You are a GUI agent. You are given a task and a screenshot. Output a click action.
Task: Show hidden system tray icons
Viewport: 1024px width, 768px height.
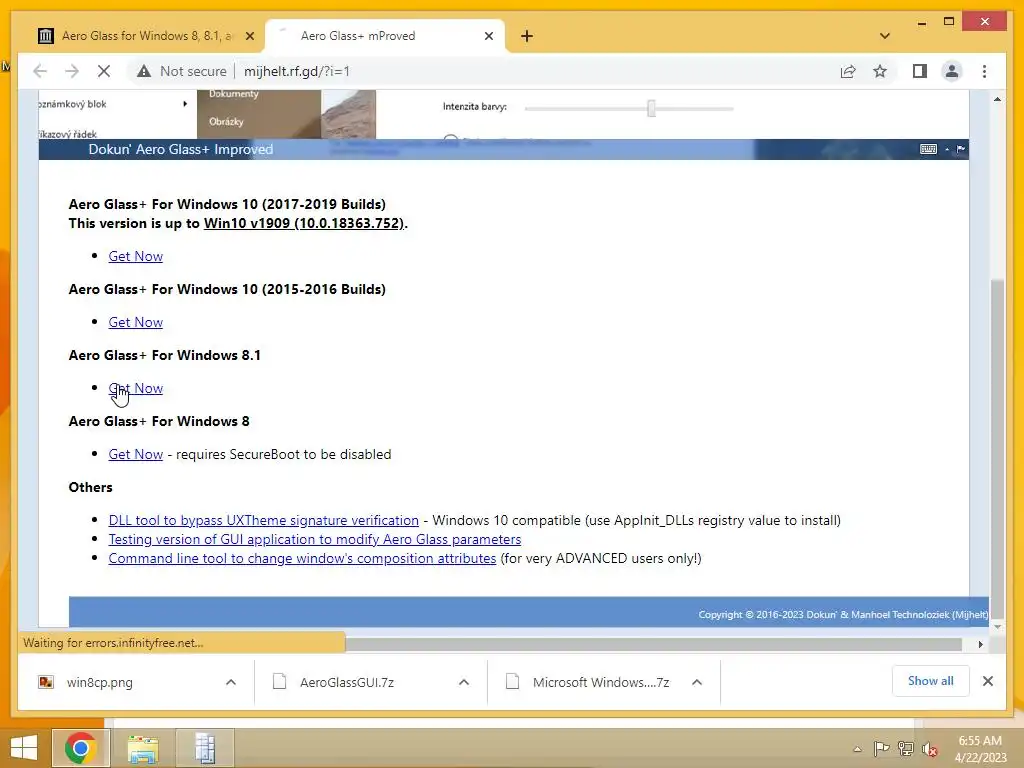click(857, 749)
